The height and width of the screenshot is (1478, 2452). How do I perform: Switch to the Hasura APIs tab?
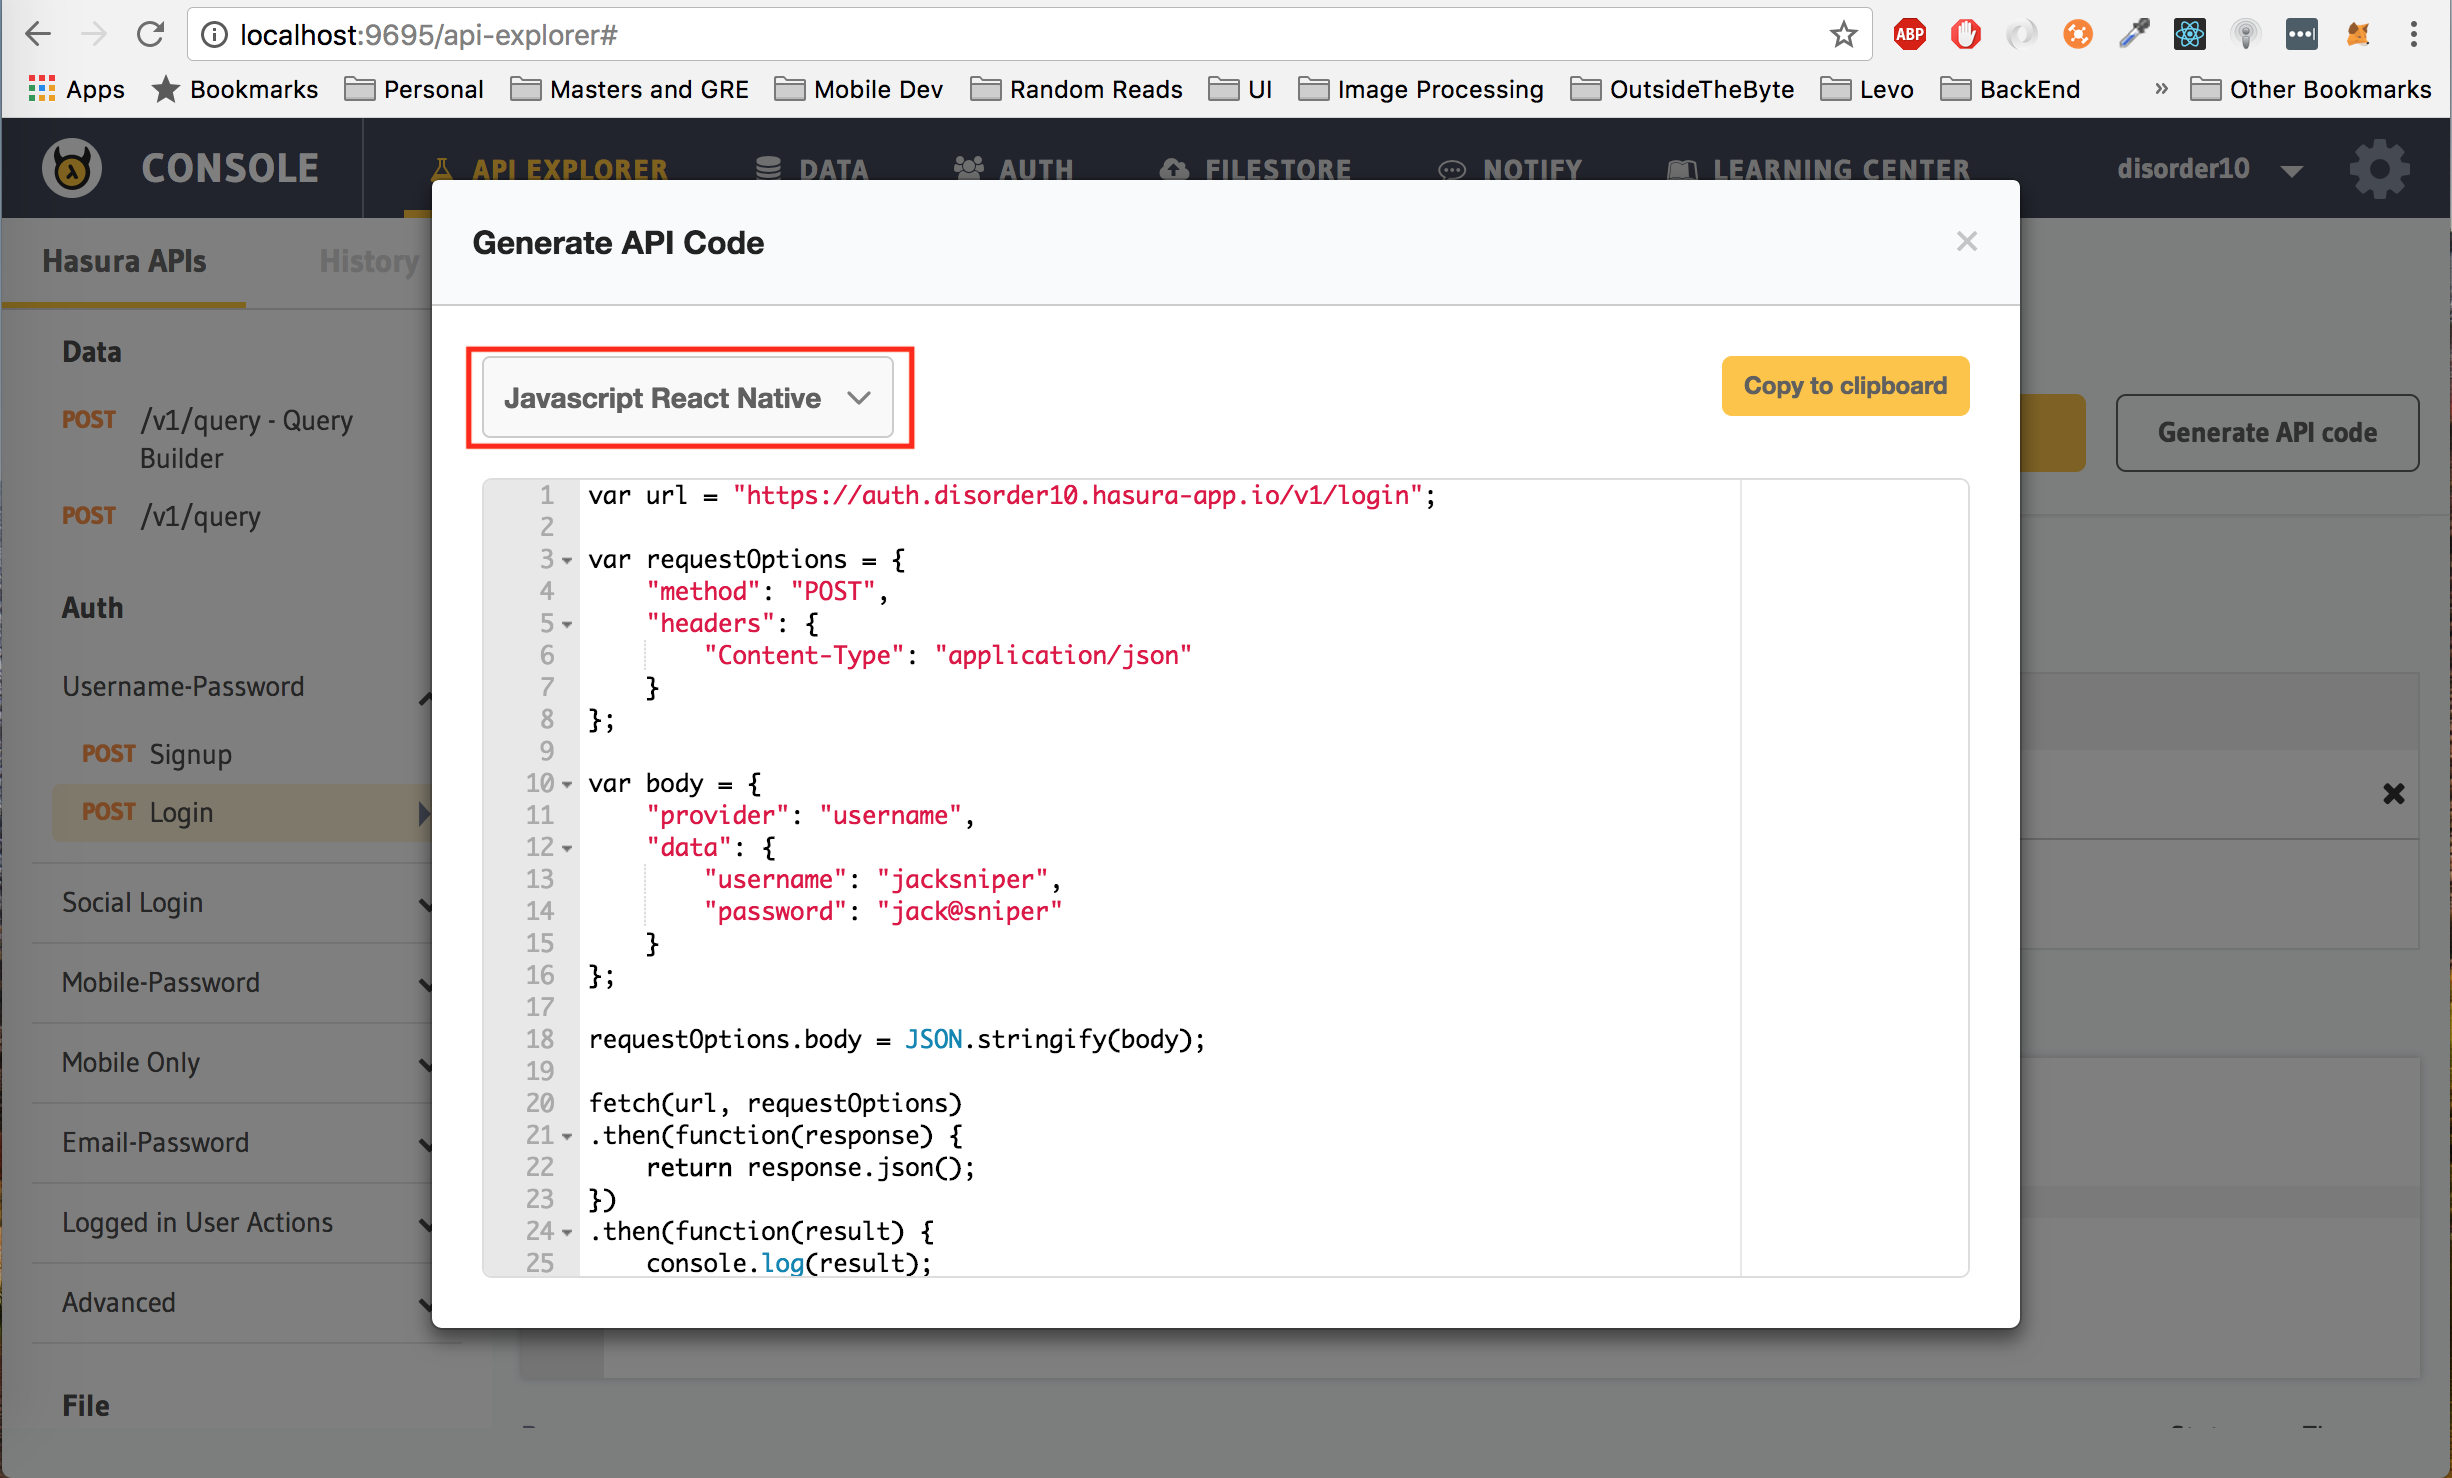(x=124, y=262)
